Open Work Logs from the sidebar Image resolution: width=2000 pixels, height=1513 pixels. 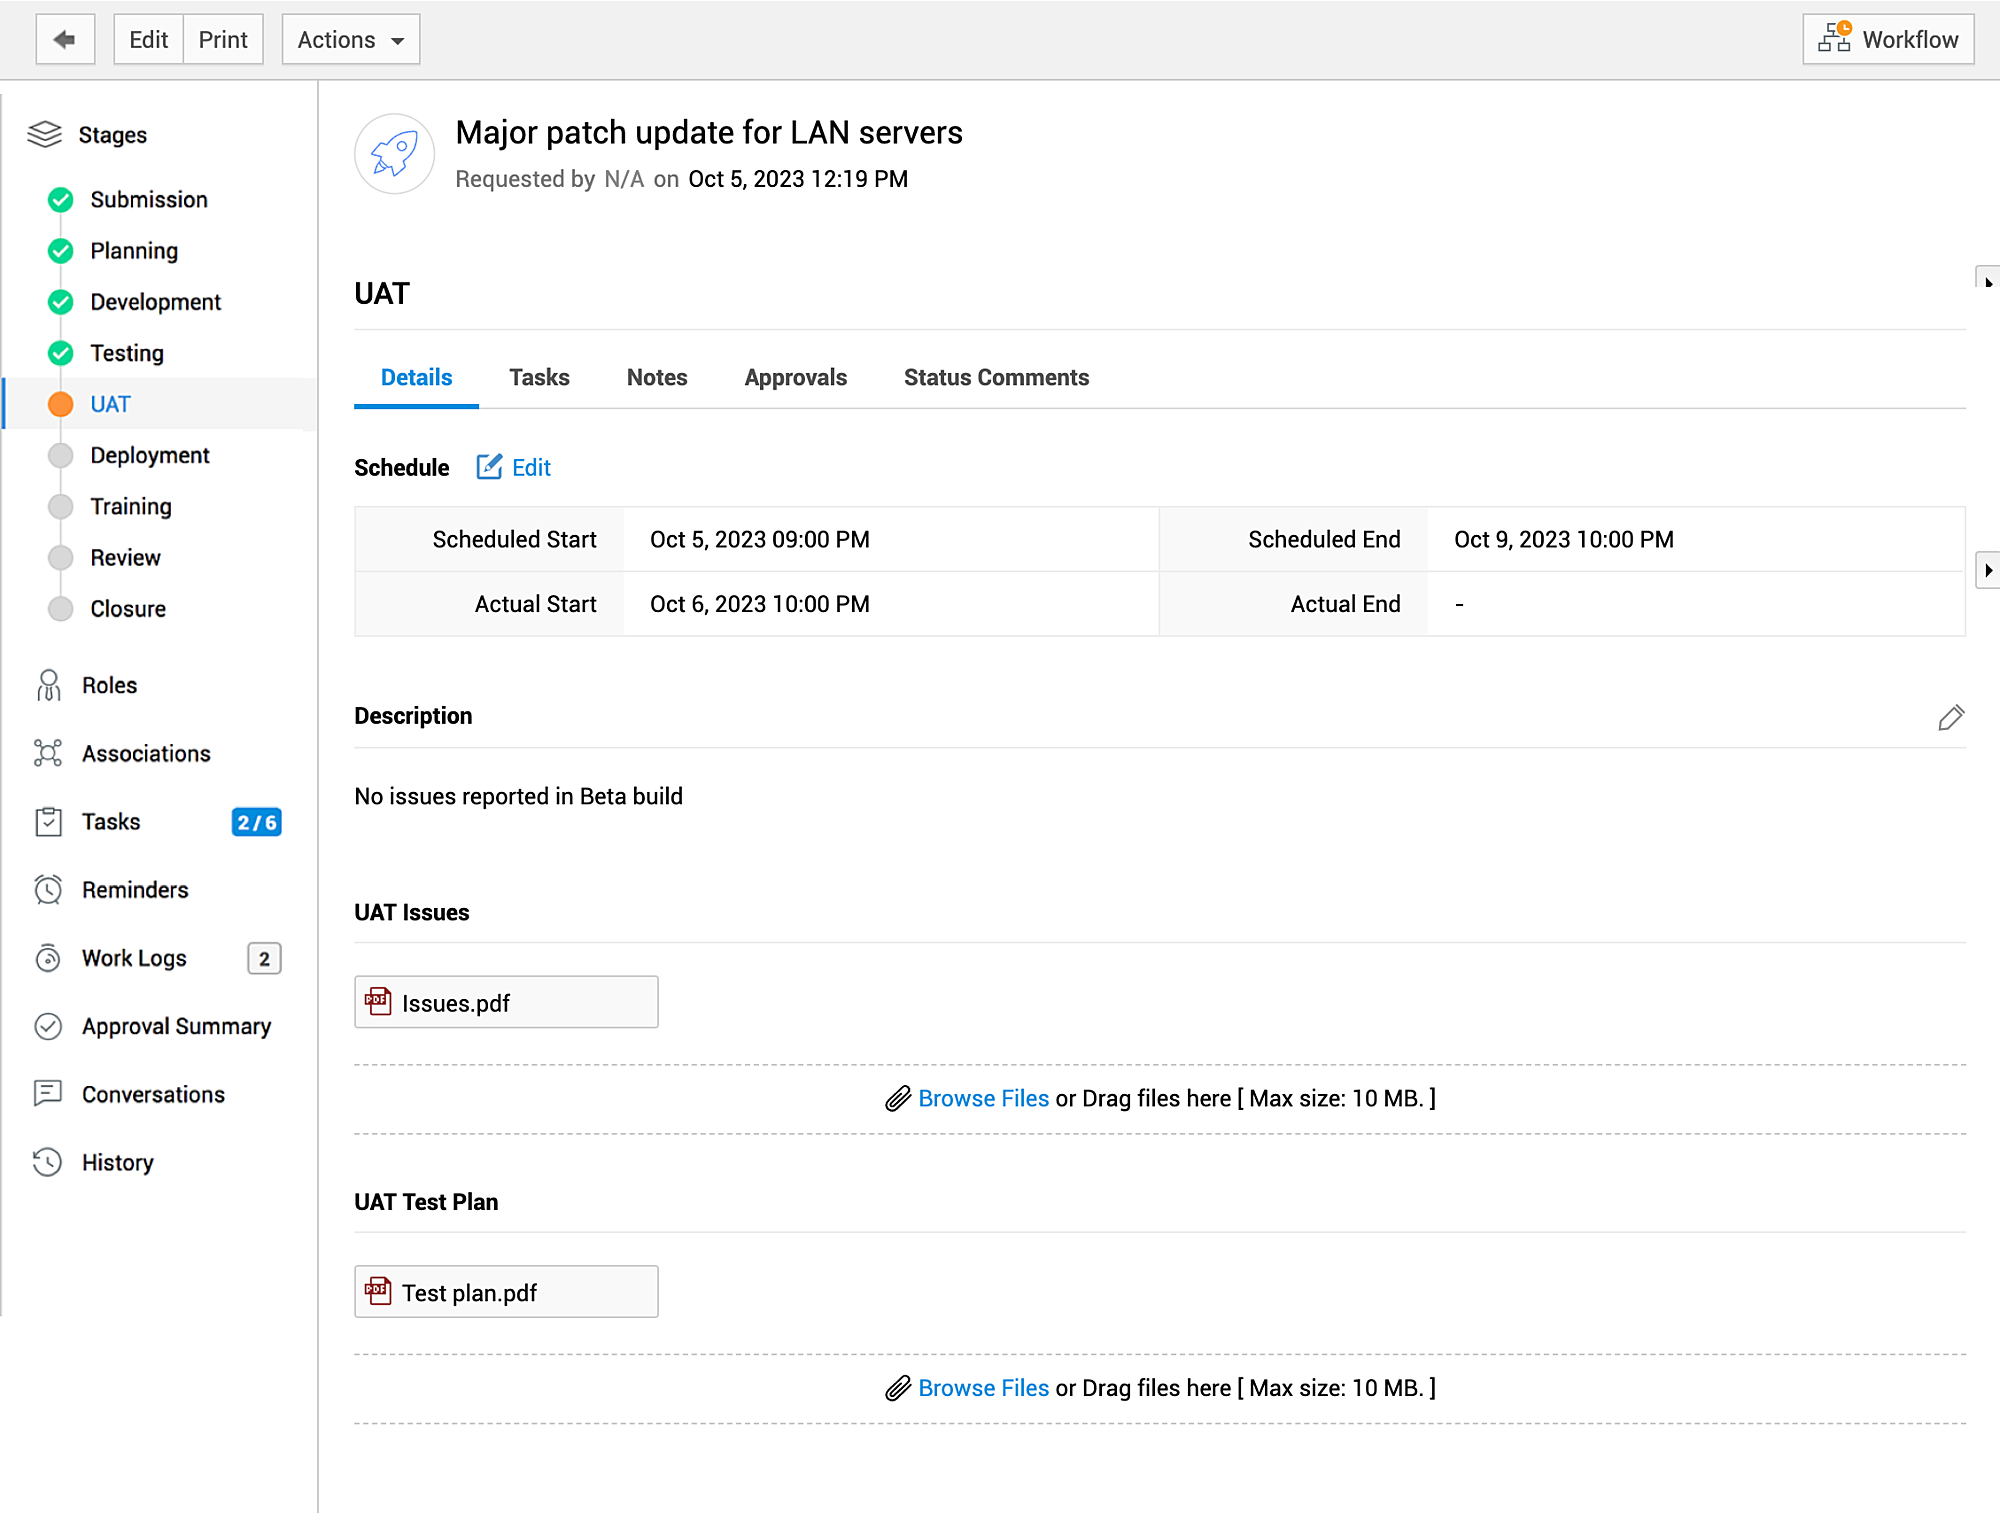134,958
